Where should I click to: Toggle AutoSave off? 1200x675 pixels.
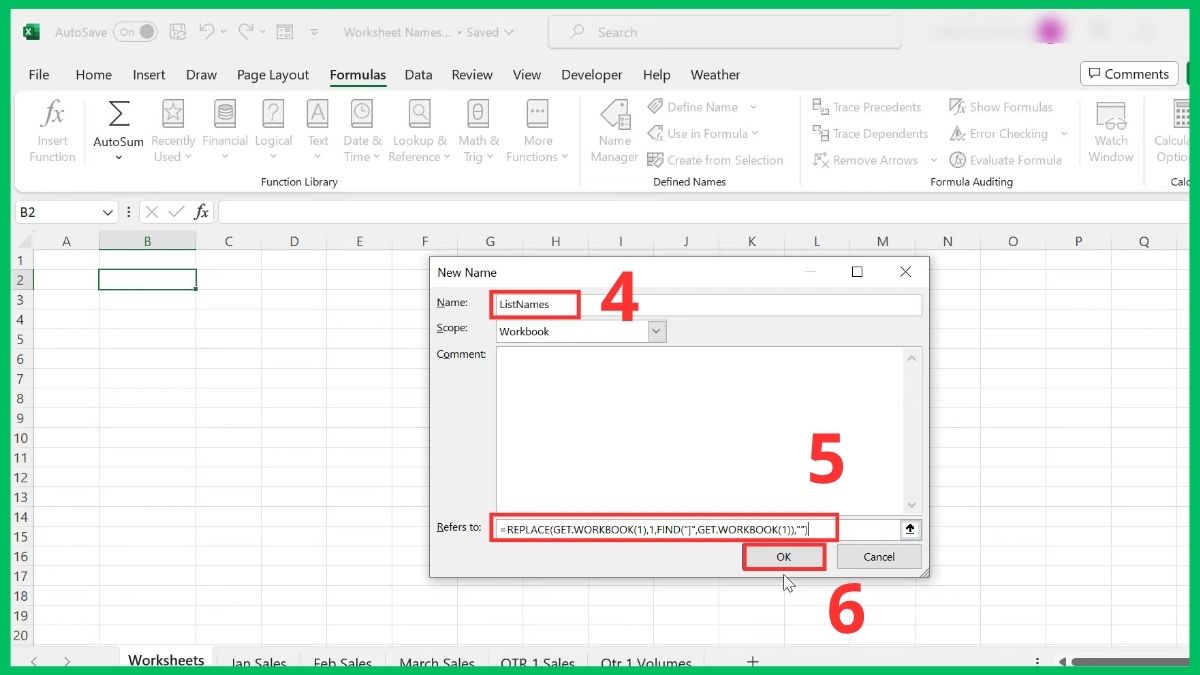[x=136, y=31]
